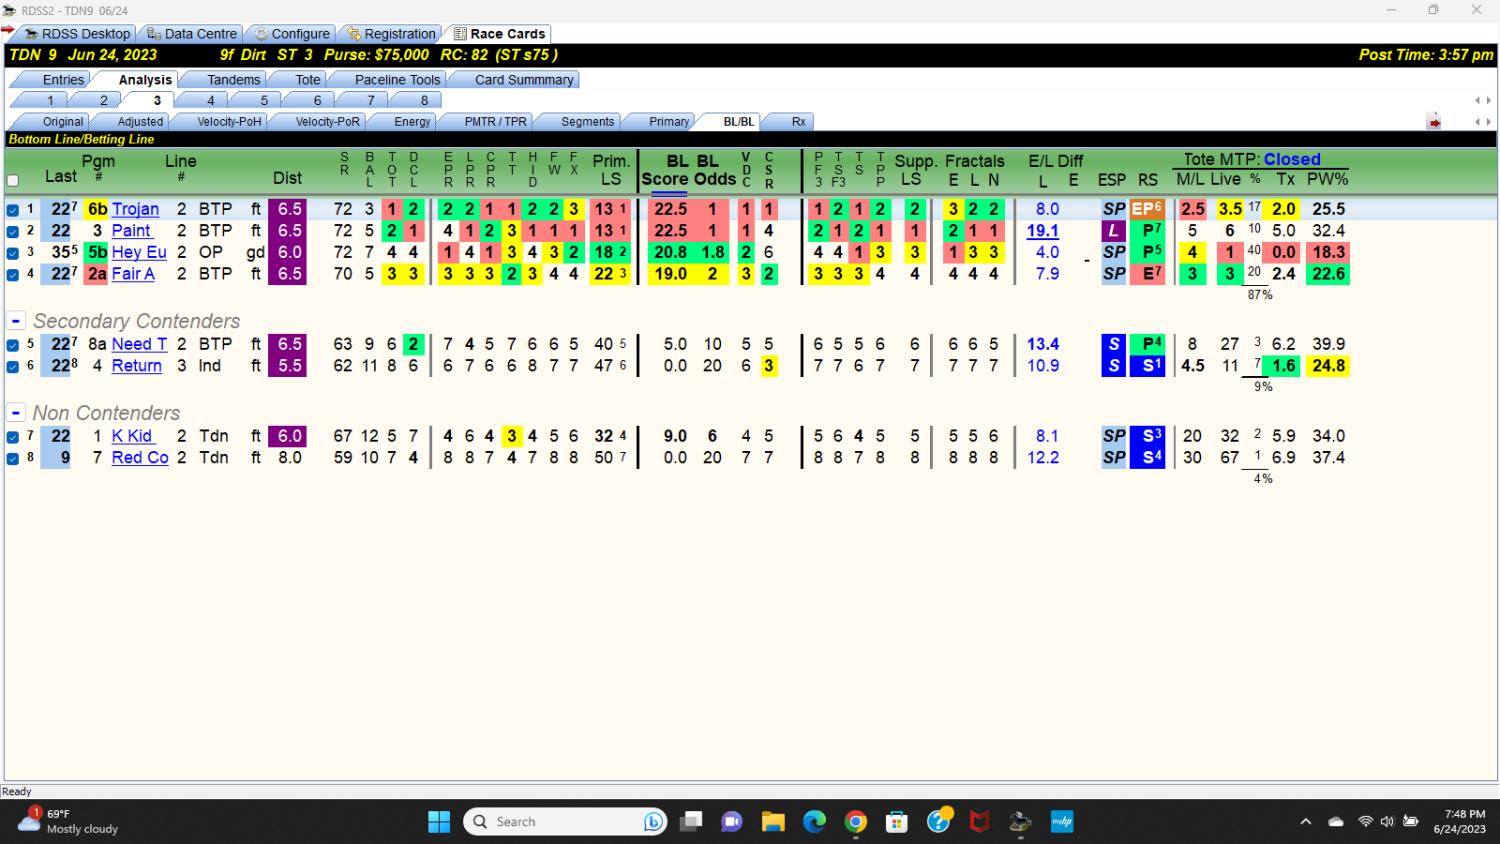Screen dimensions: 1500x844
Task: Uncheck the checkbox for Paint row
Action: pos(13,232)
